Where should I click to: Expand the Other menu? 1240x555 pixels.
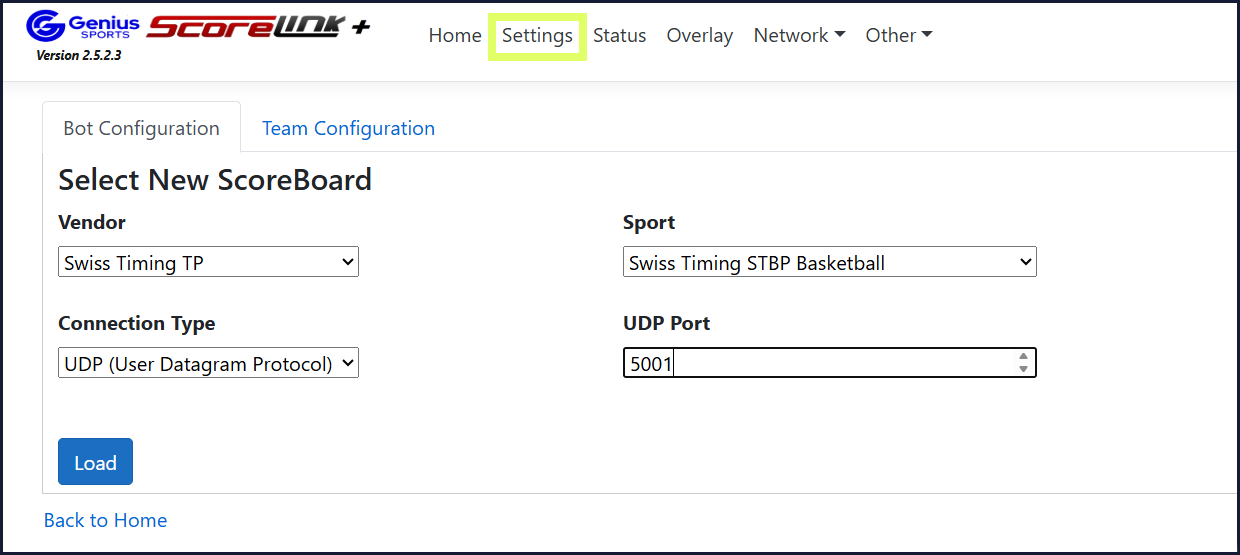[x=898, y=35]
